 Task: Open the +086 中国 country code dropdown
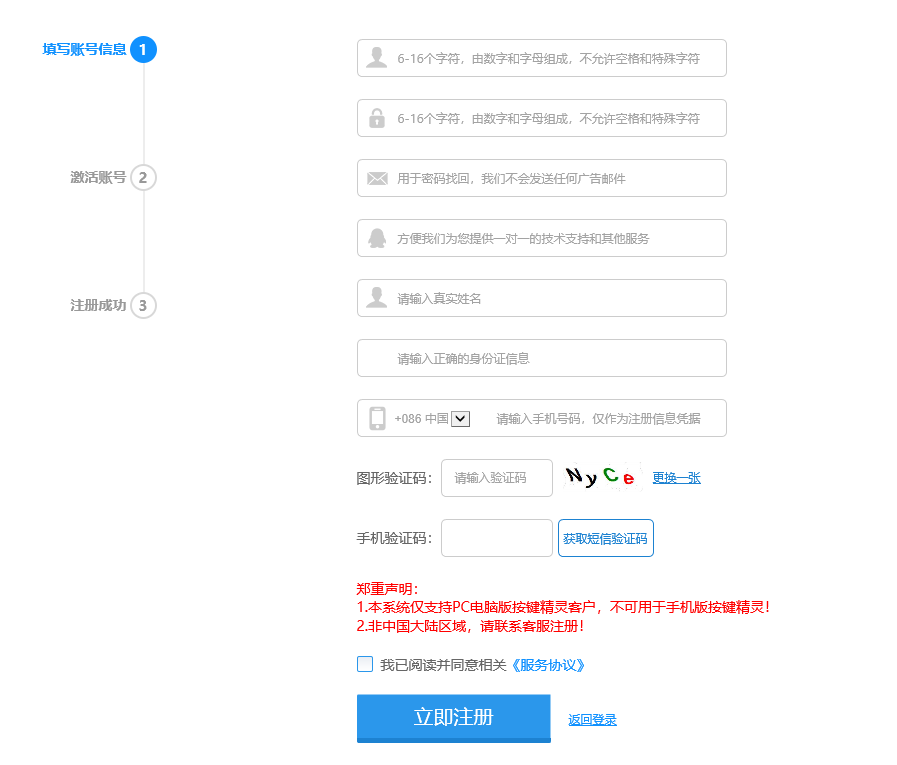460,419
